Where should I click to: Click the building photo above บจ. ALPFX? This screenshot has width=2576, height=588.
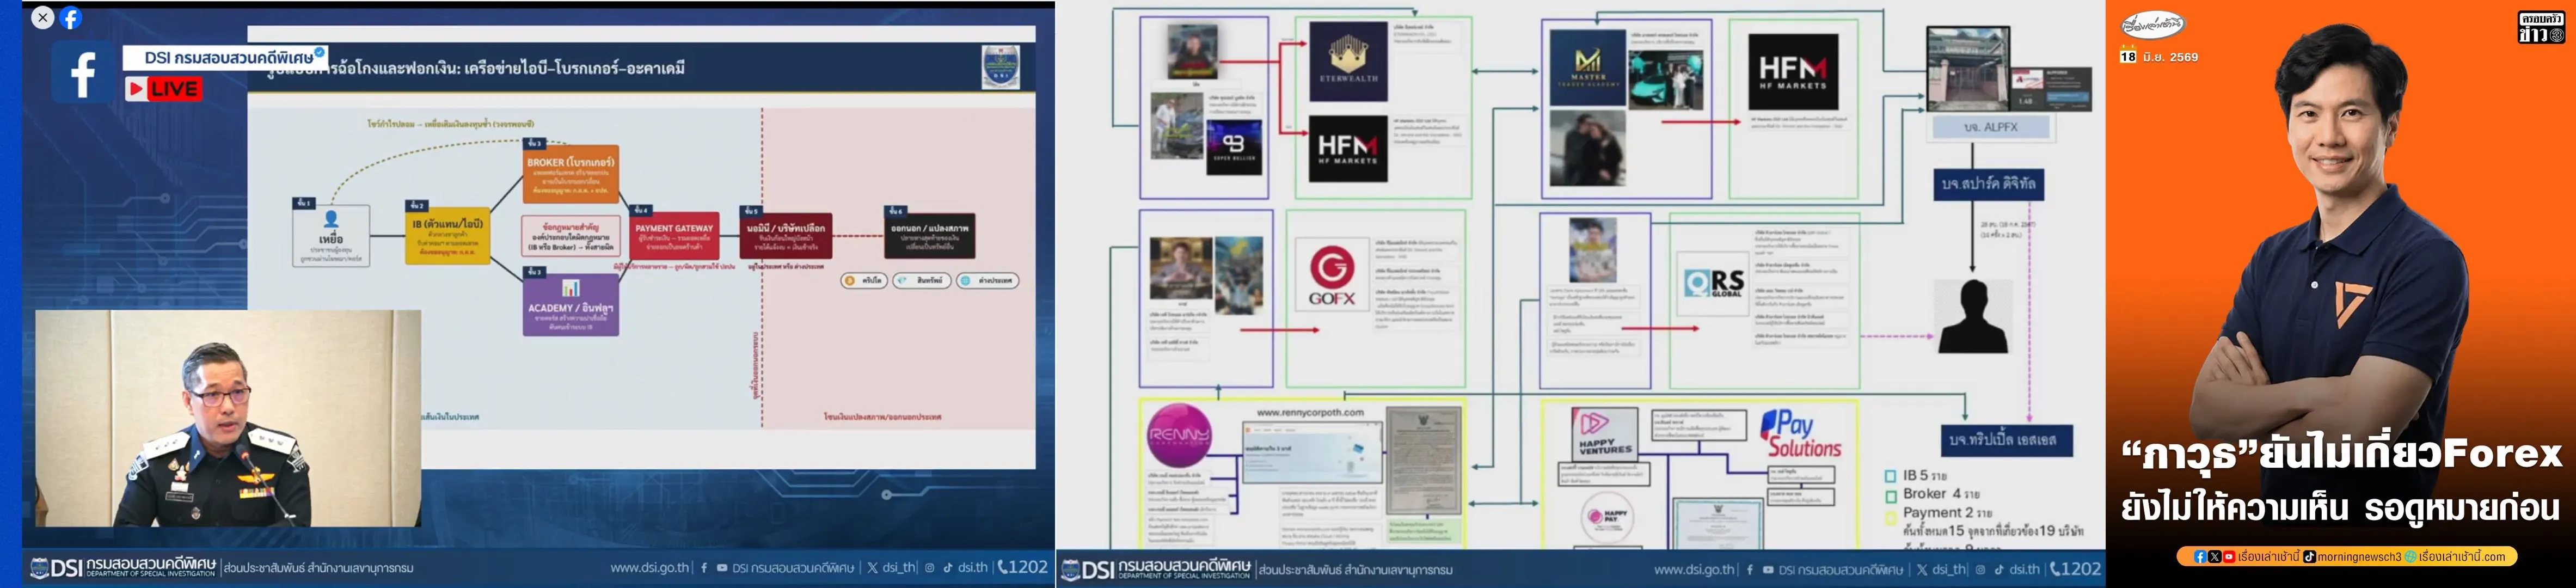pos(1968,69)
